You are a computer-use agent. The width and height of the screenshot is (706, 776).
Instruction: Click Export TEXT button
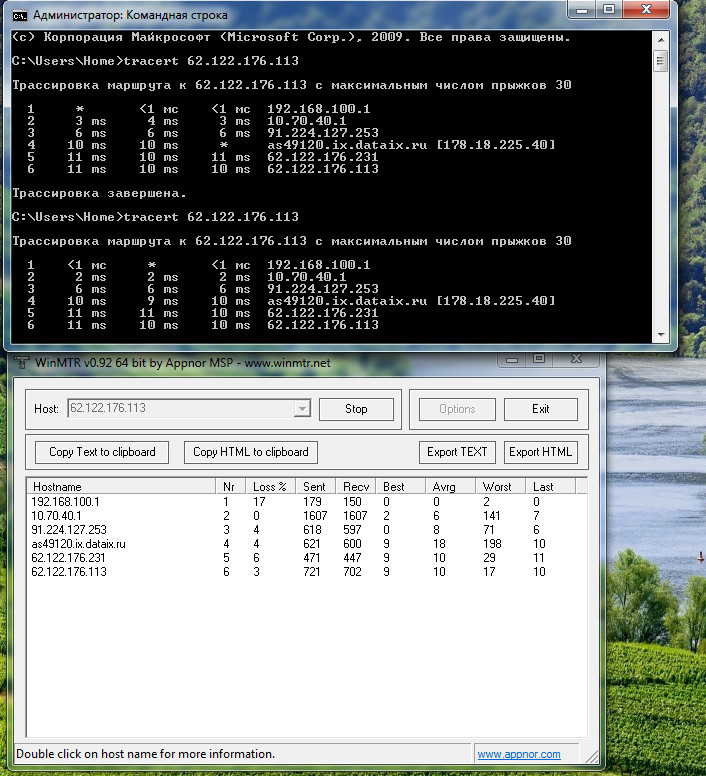coord(457,452)
